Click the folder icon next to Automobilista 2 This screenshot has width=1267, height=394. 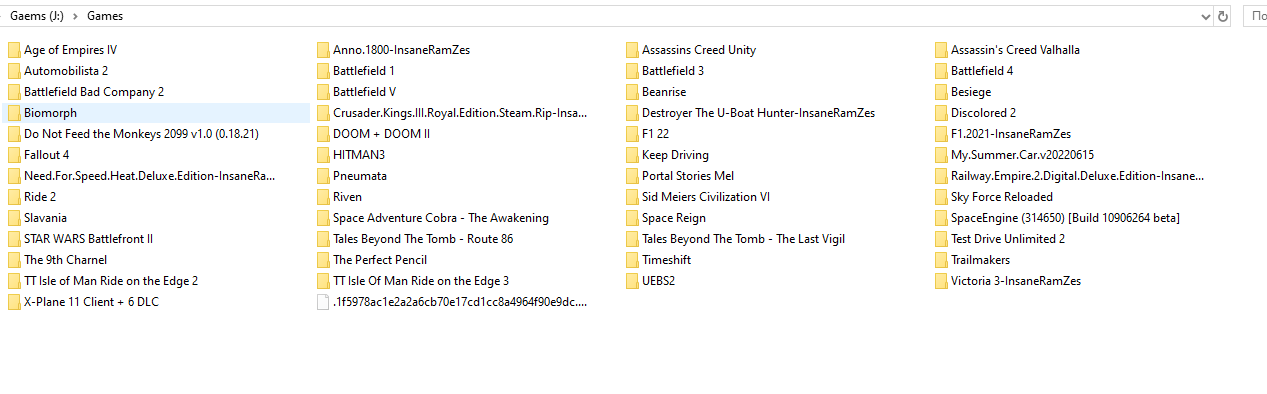coord(14,71)
